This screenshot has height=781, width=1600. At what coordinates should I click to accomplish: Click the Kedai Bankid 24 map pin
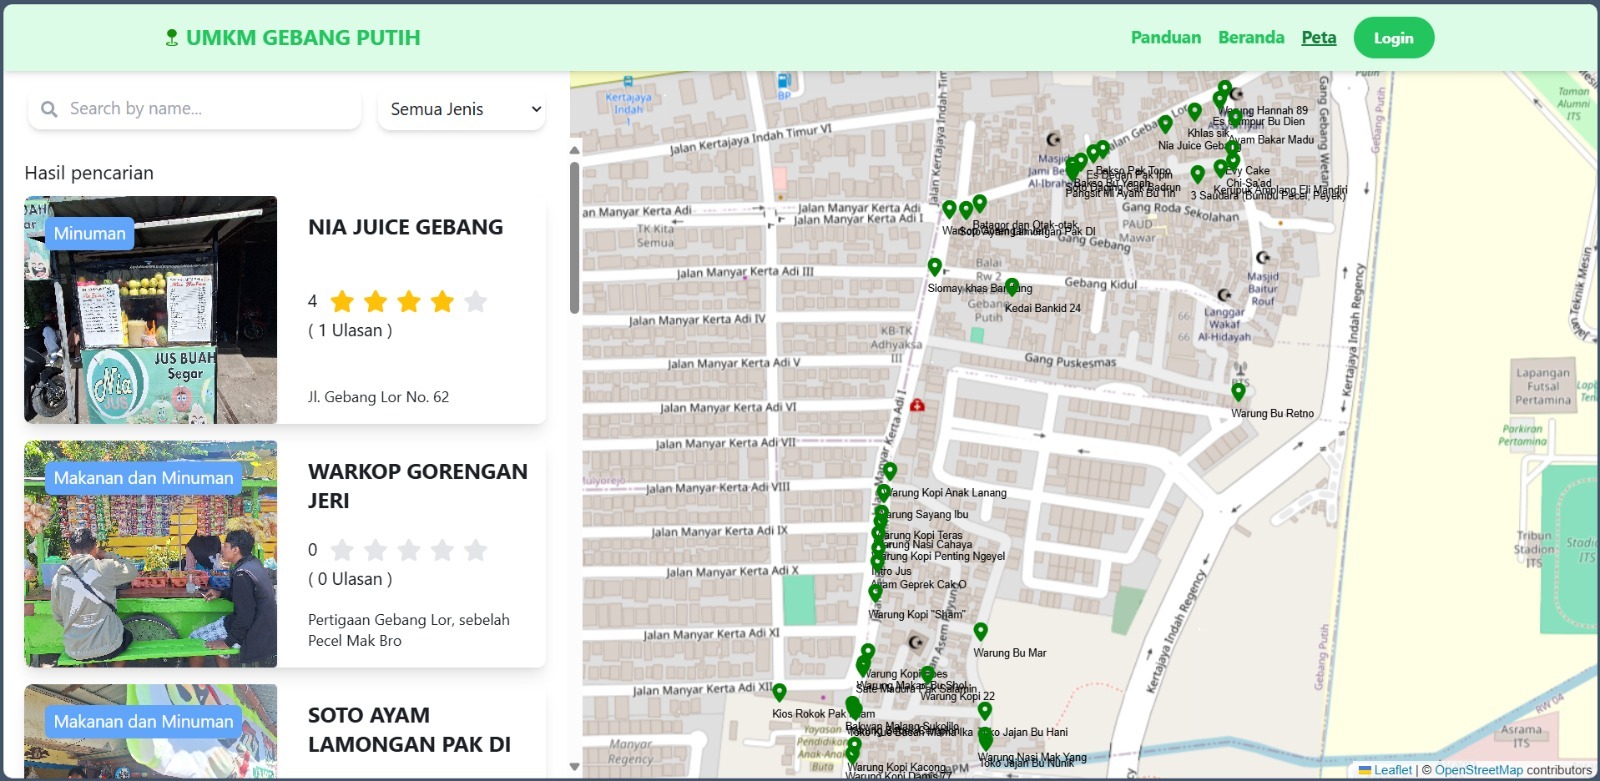click(1012, 287)
